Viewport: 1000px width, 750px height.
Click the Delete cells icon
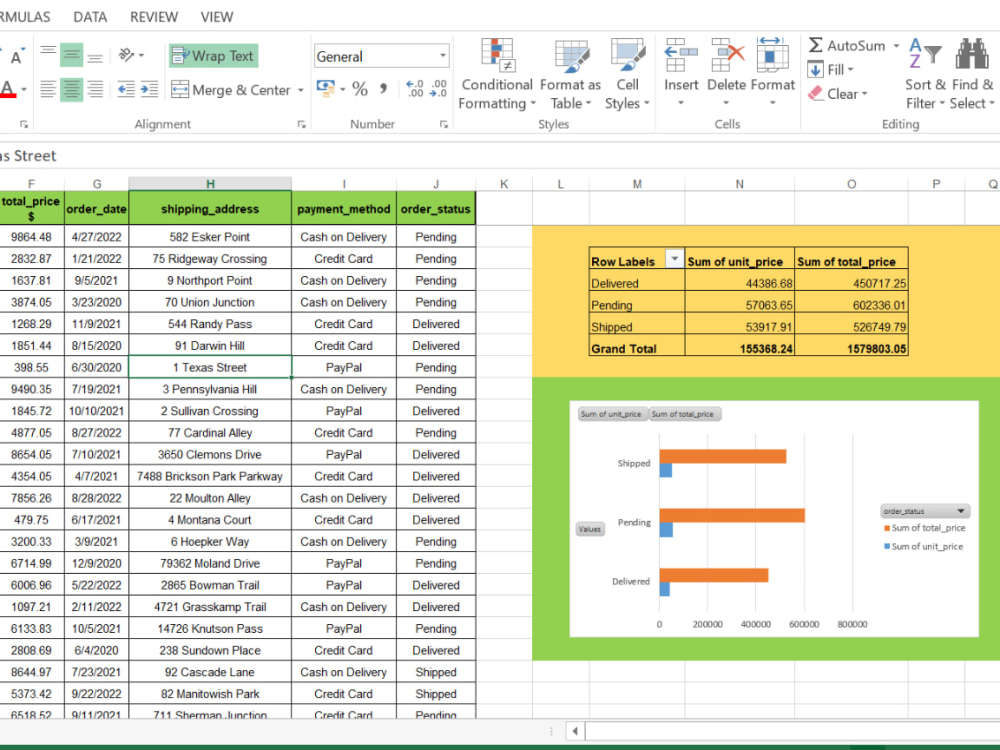click(x=727, y=55)
